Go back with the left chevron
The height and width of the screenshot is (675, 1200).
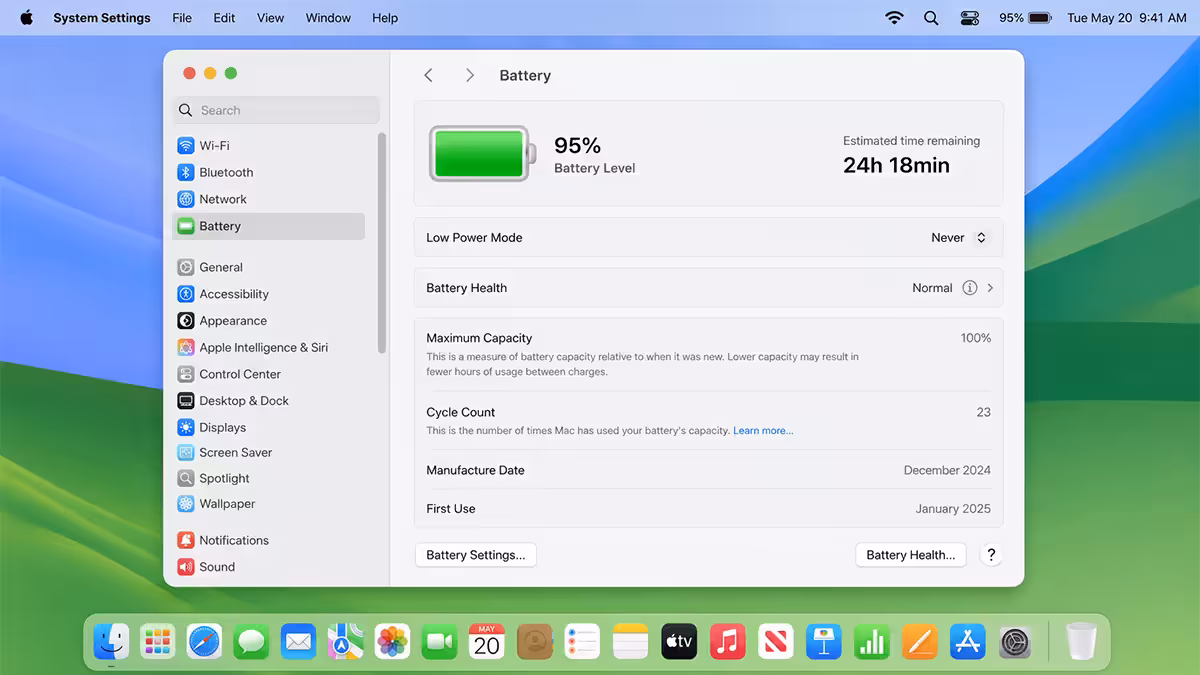tap(428, 76)
